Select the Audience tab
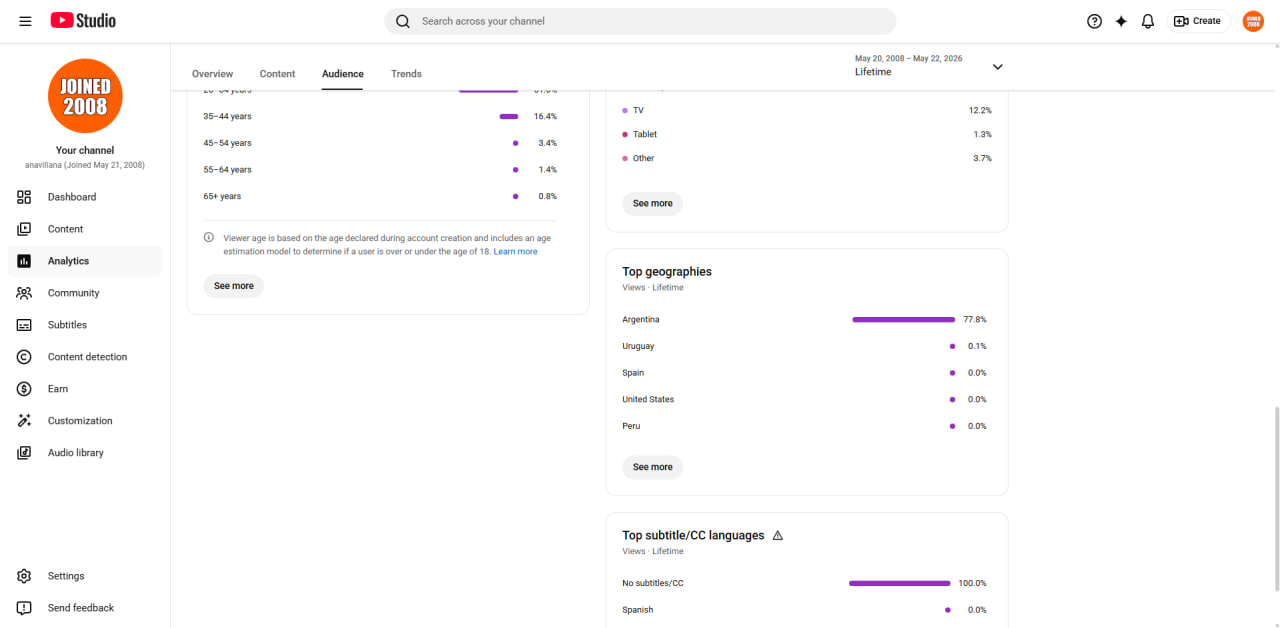This screenshot has width=1280, height=628. 343,74
